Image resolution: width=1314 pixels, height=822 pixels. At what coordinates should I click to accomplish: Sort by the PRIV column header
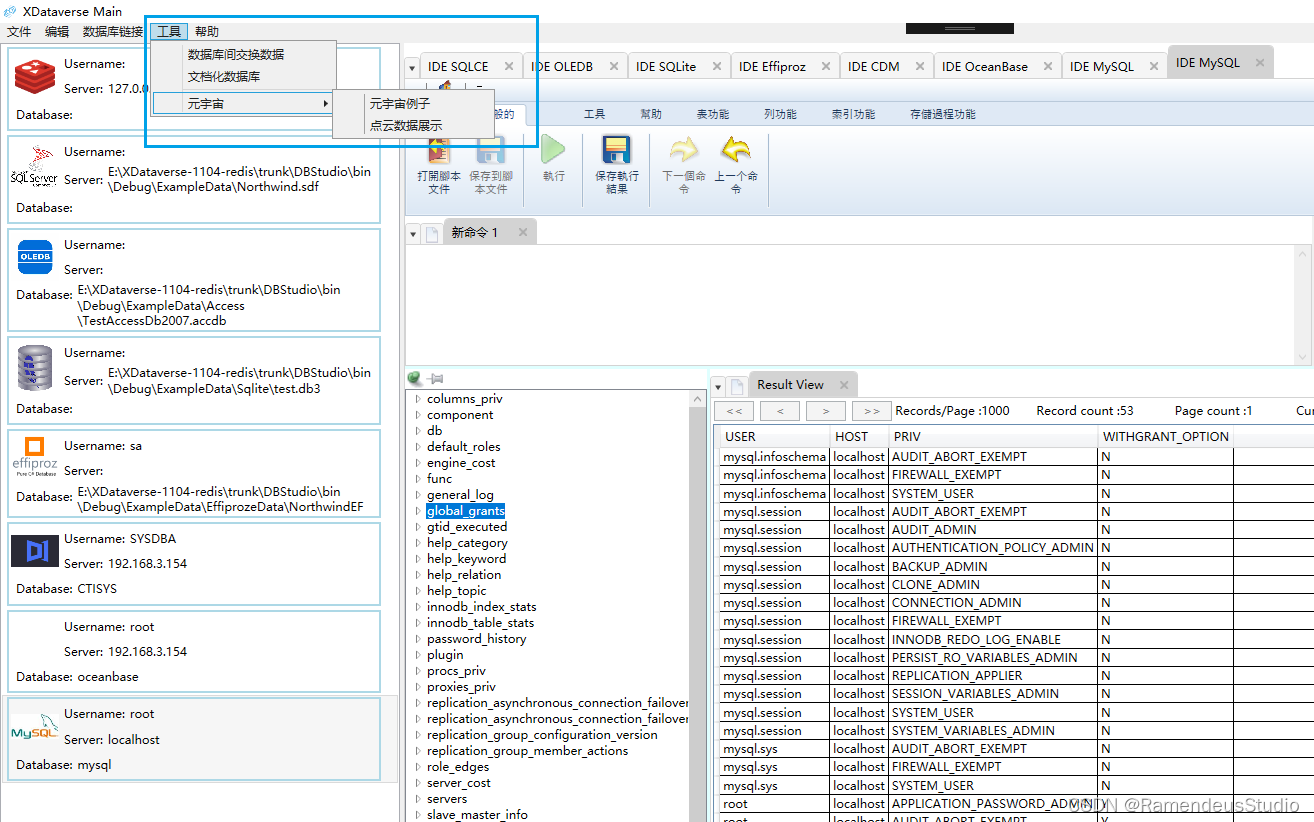click(x=993, y=437)
